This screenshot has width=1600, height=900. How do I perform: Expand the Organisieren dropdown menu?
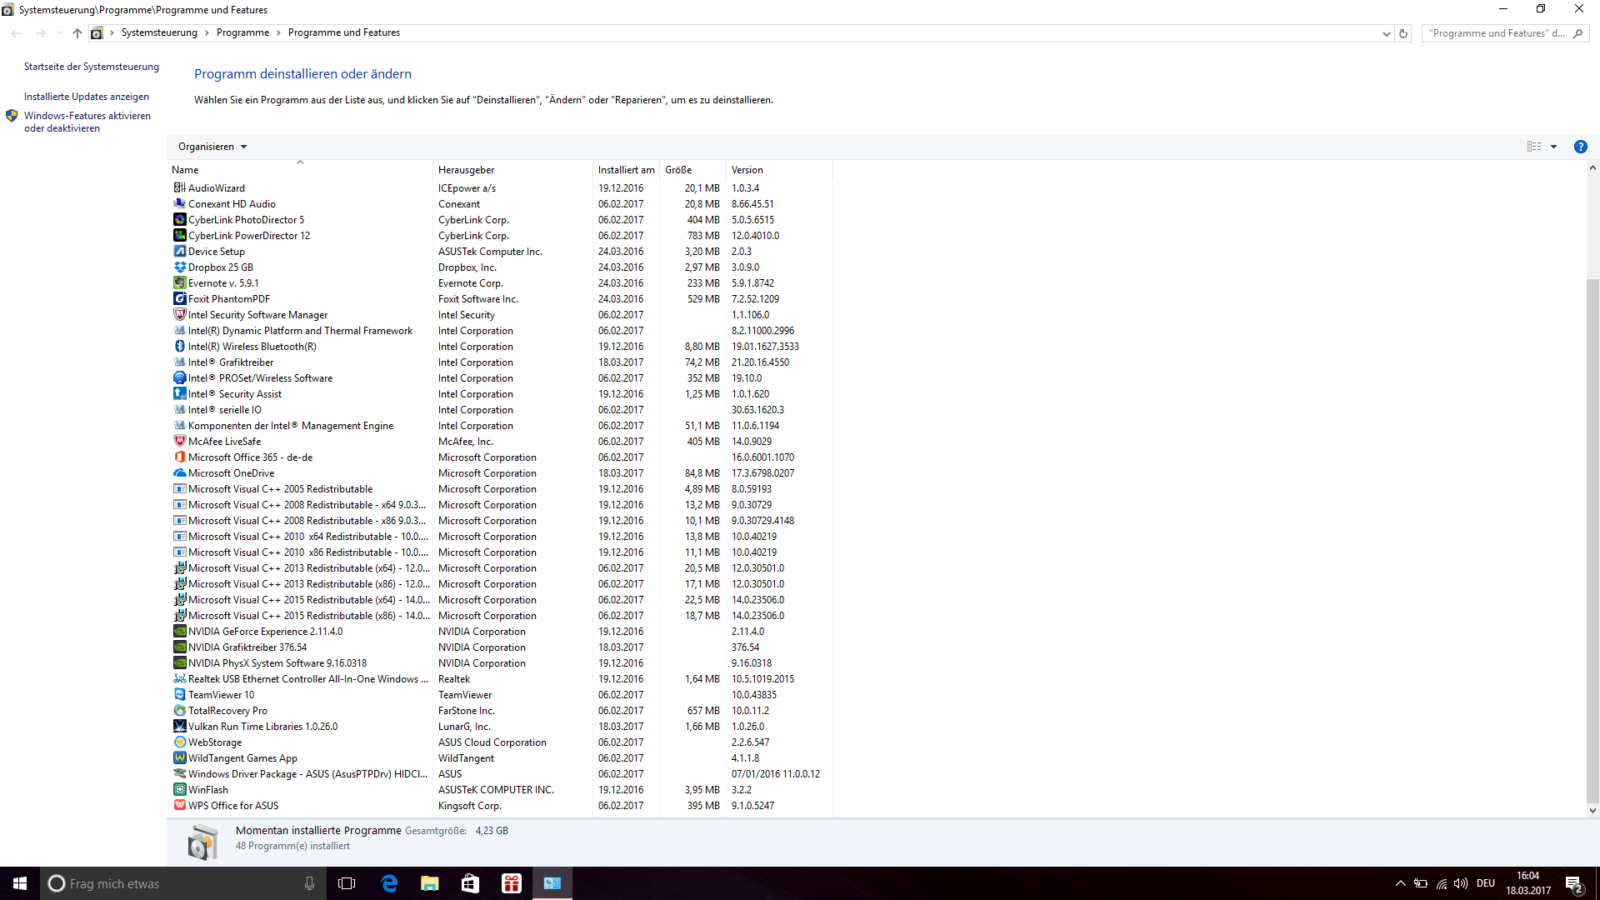[x=212, y=147]
